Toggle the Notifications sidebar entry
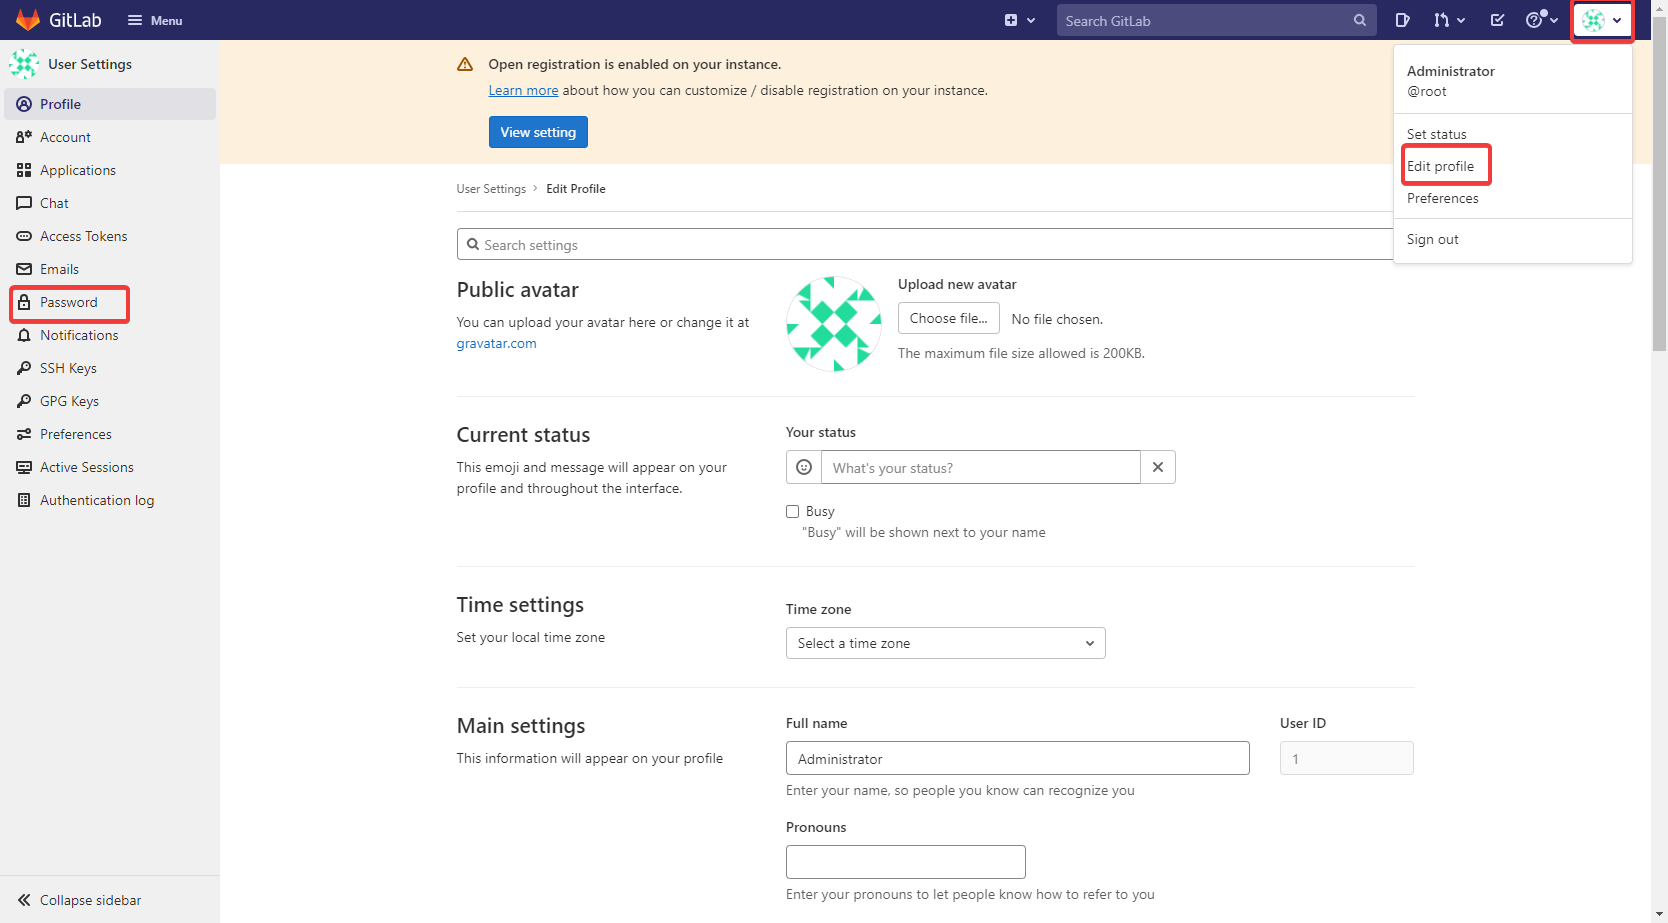This screenshot has width=1668, height=923. [x=79, y=334]
